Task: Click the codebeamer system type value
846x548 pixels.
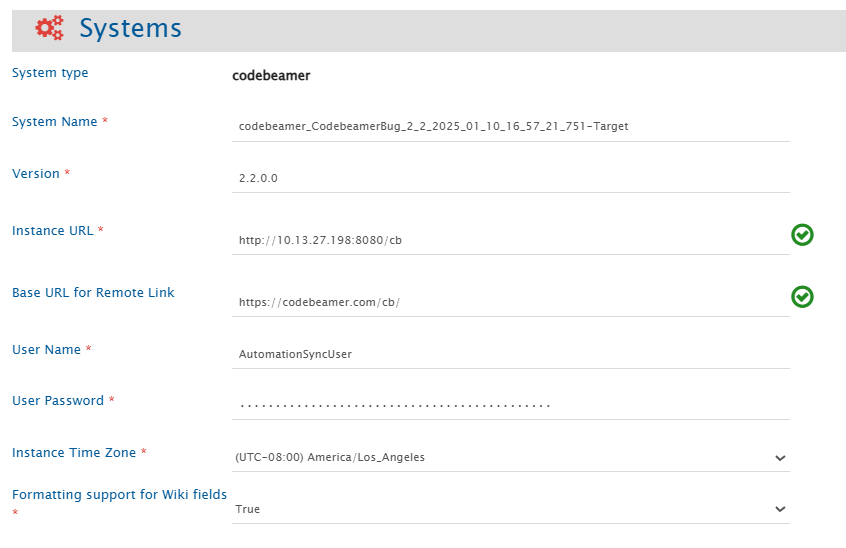Action: 271,75
